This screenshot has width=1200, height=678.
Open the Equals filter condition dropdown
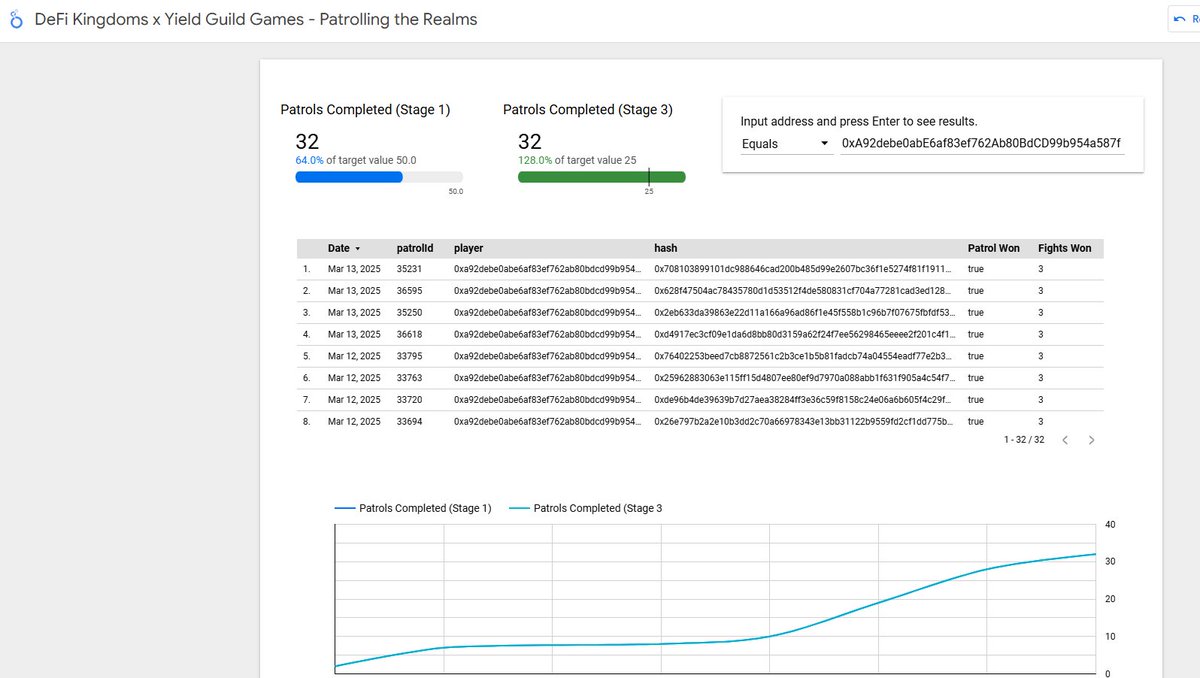(786, 144)
